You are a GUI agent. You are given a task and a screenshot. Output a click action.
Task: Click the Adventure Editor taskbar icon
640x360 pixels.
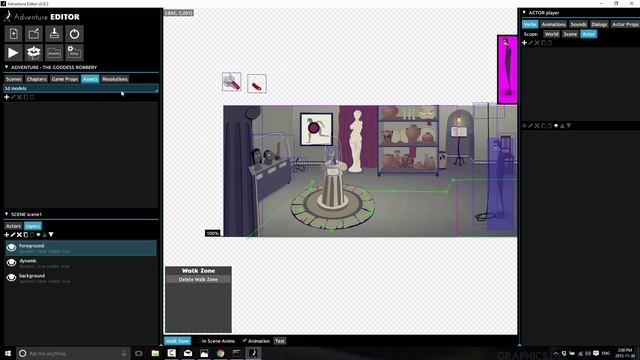pos(253,353)
